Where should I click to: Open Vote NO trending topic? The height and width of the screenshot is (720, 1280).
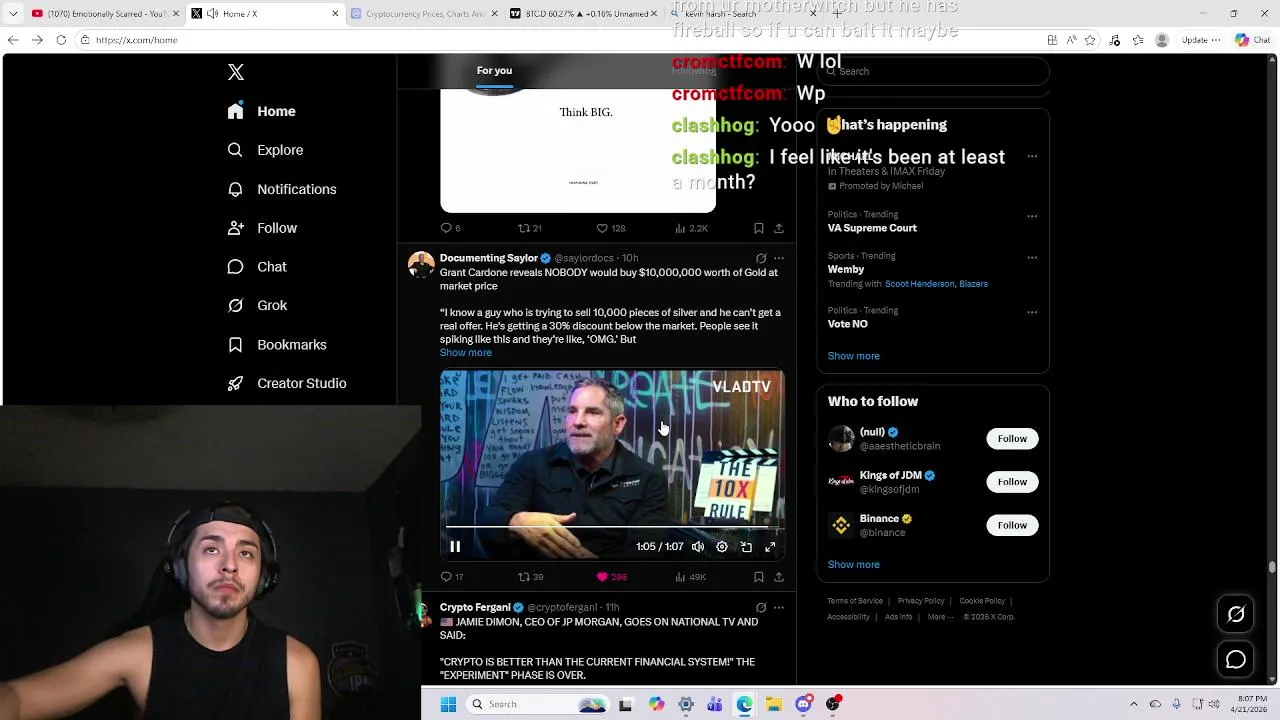point(847,324)
